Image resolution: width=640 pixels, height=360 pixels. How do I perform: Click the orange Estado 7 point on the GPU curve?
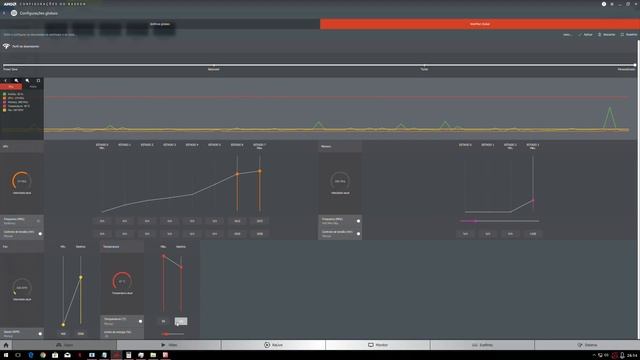tap(260, 171)
